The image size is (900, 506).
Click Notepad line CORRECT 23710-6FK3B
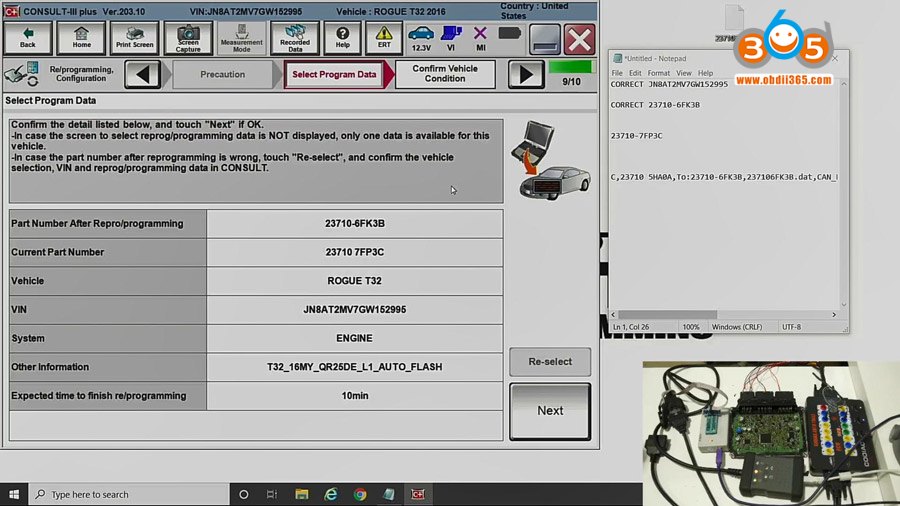(655, 105)
